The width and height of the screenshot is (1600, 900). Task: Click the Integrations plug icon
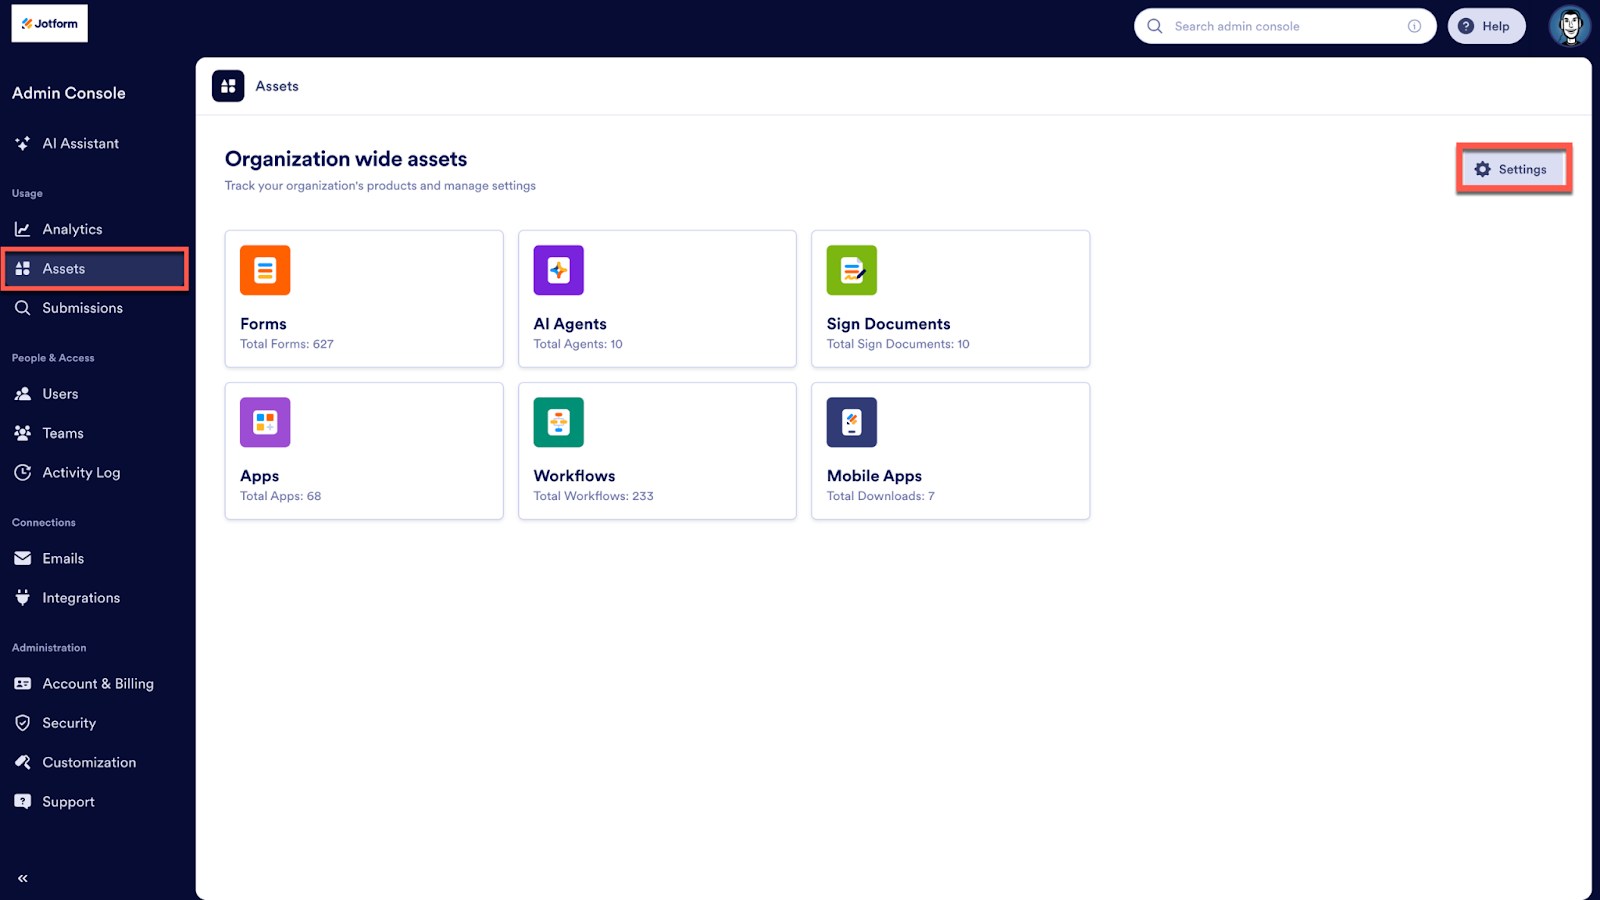[22, 597]
